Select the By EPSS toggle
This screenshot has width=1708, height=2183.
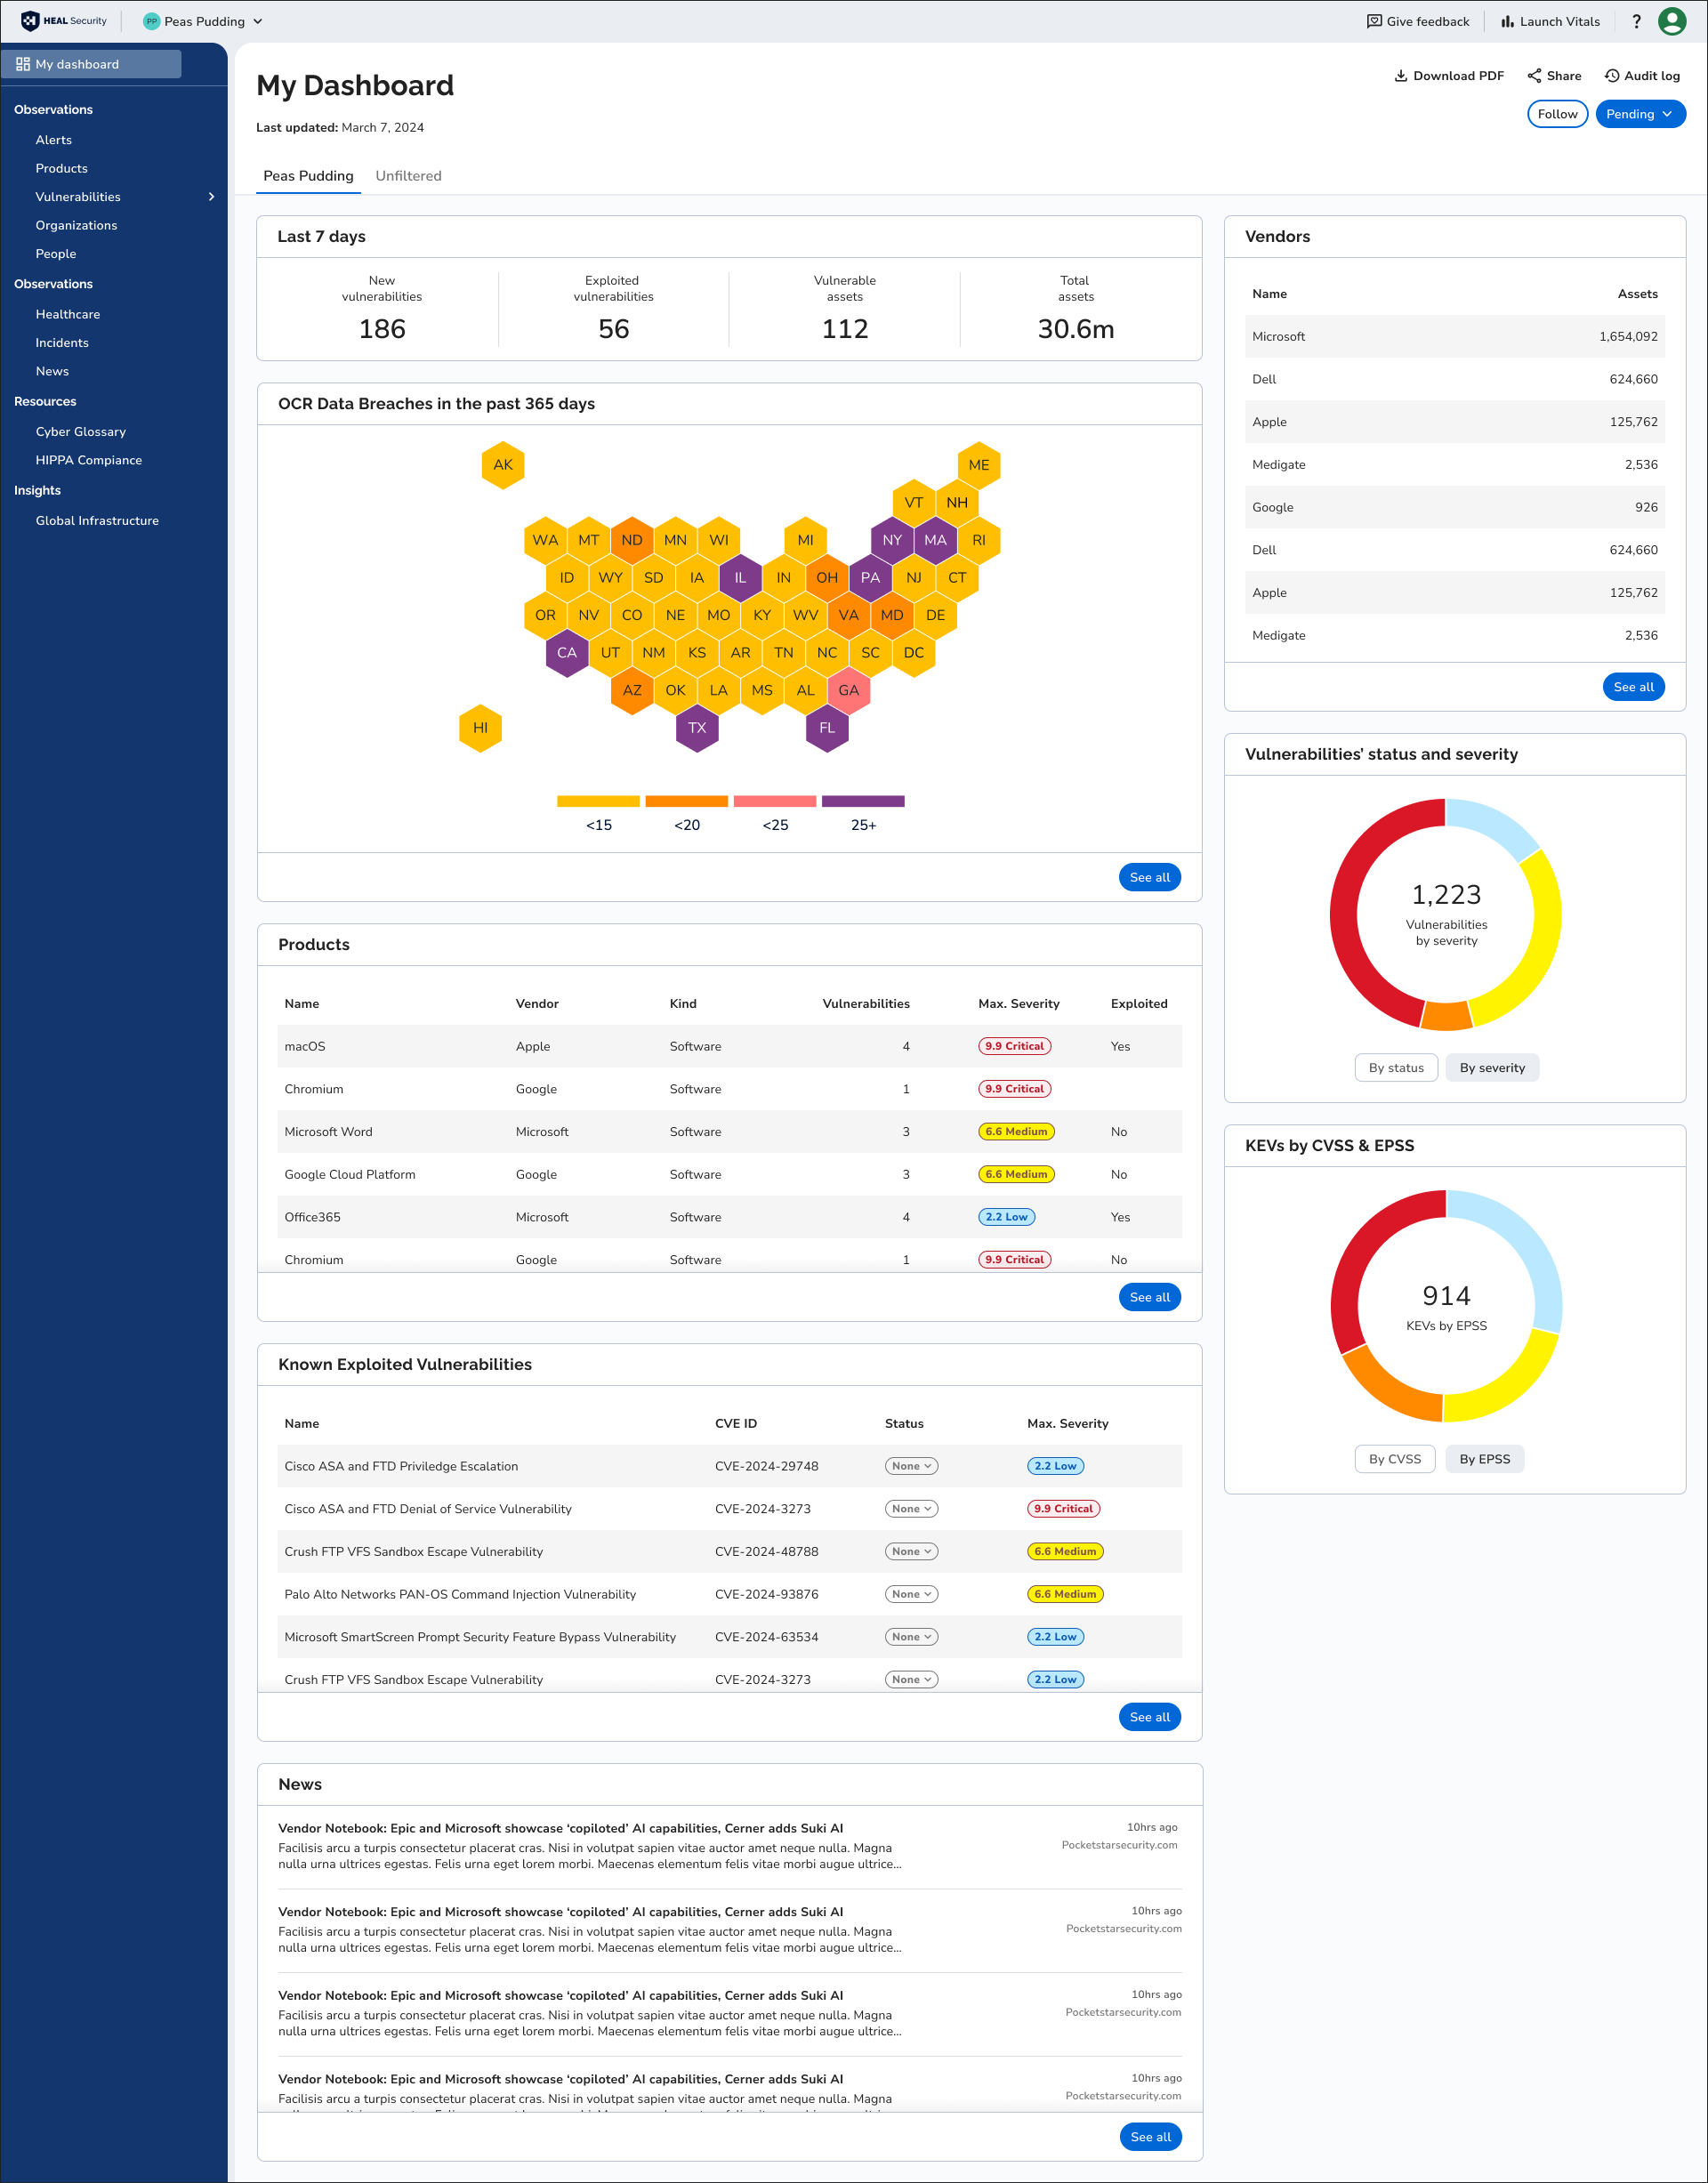(x=1484, y=1459)
